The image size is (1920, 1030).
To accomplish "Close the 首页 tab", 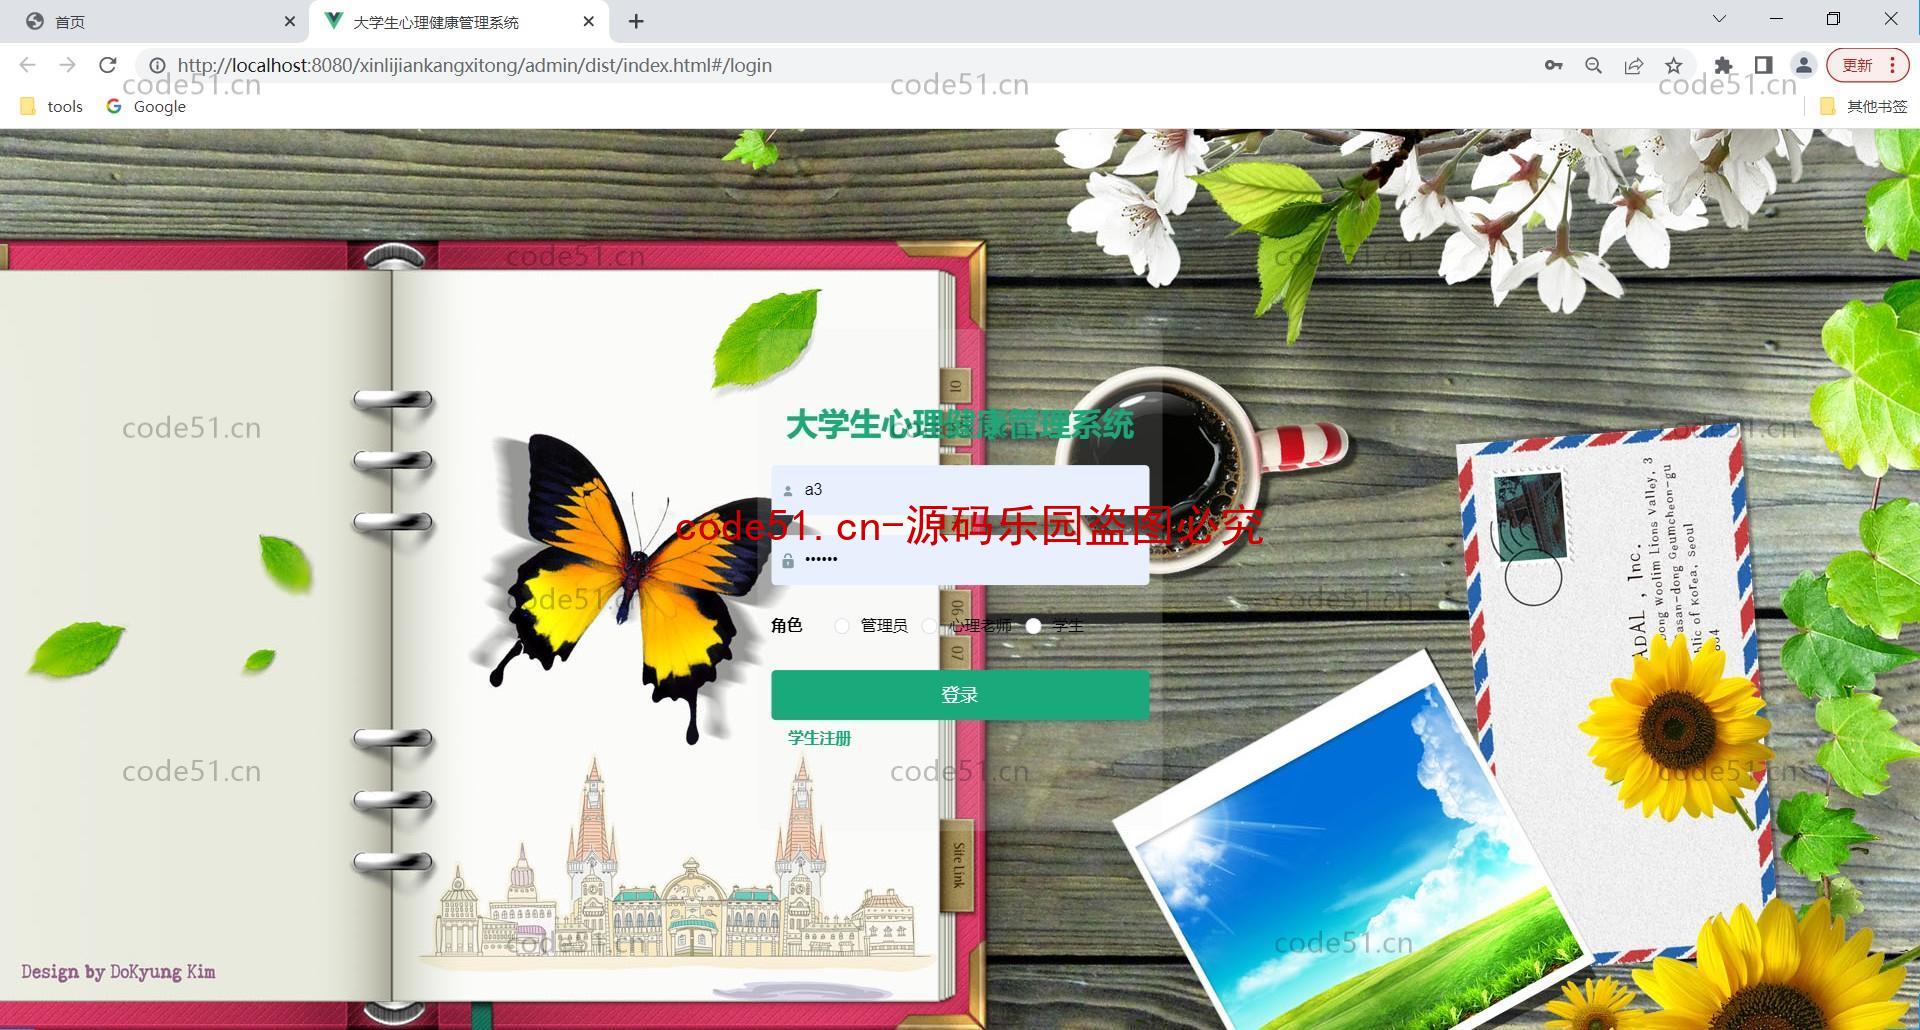I will pos(289,21).
